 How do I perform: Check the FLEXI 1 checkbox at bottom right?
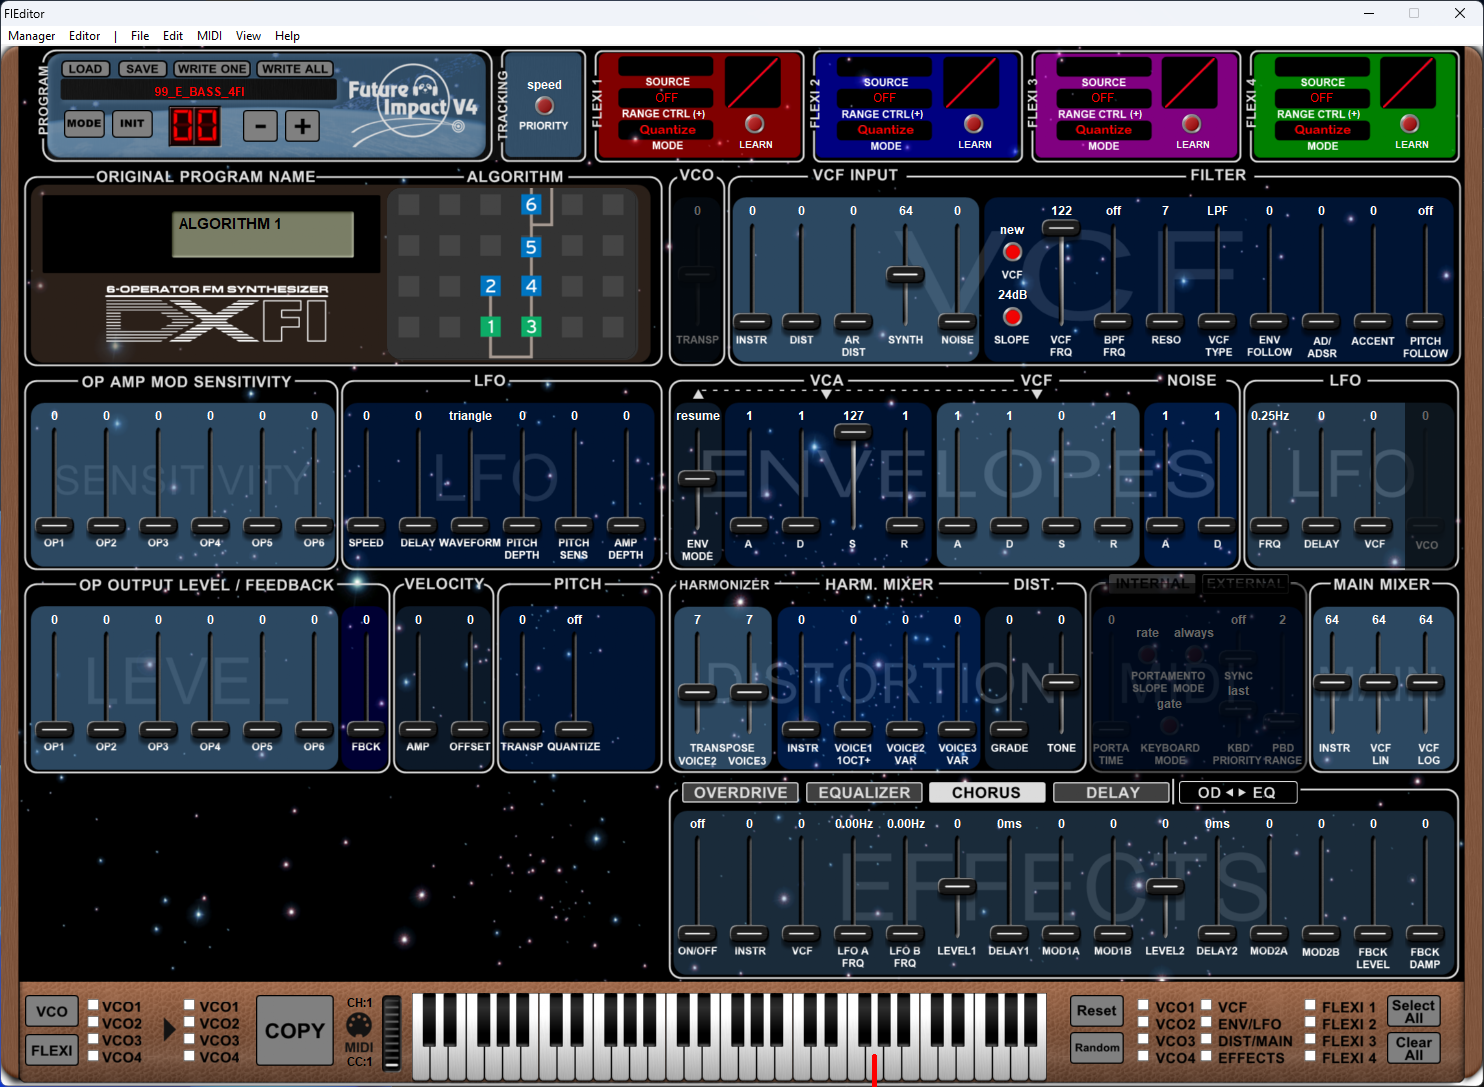[1310, 1007]
